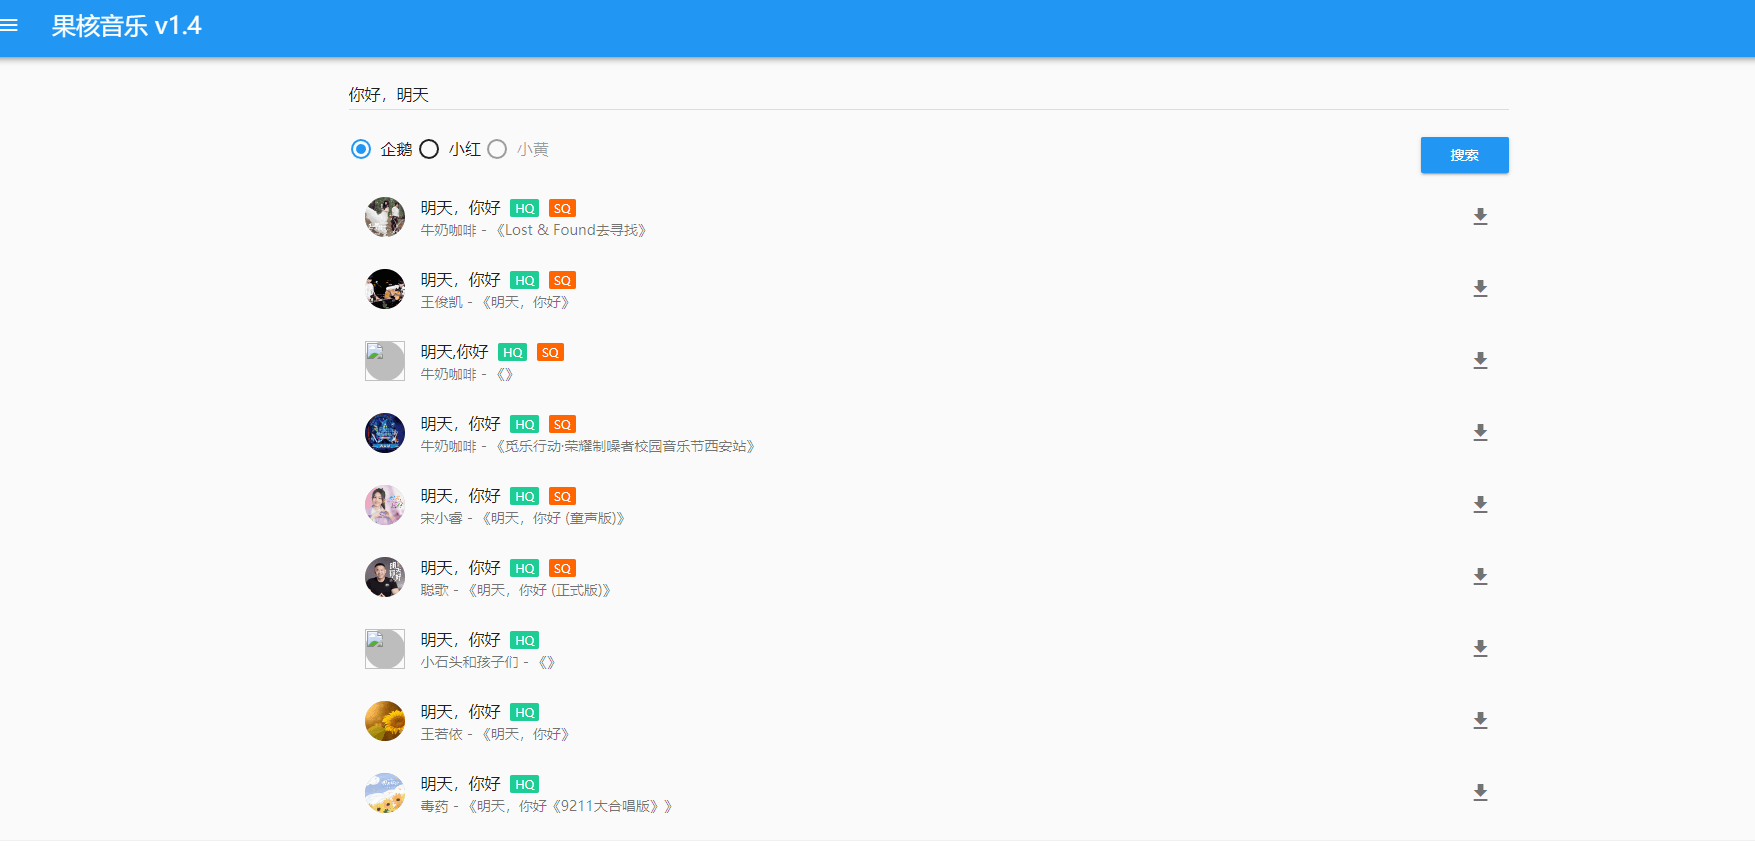Screen dimensions: 1755x857
Task: Click the text 王俊凯 - 《明天，你好》
Action: (x=495, y=302)
